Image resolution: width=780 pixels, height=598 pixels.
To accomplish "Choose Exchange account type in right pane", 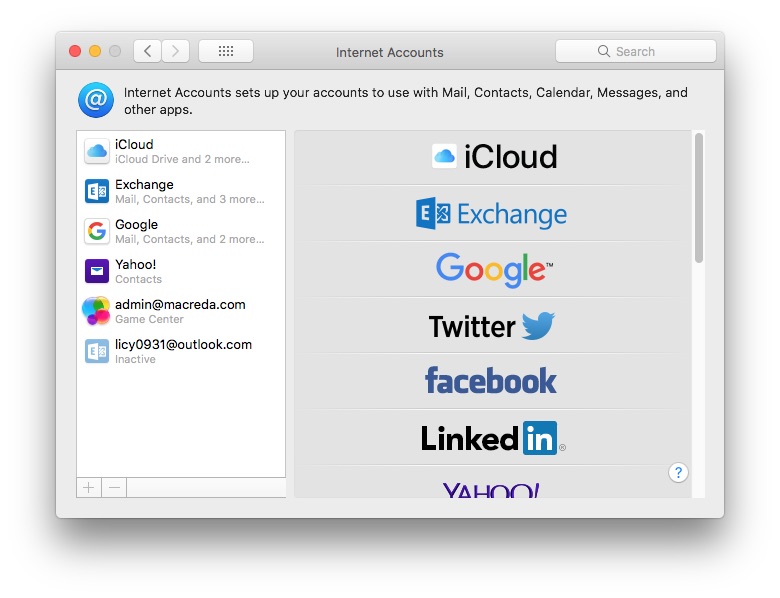I will pos(494,214).
